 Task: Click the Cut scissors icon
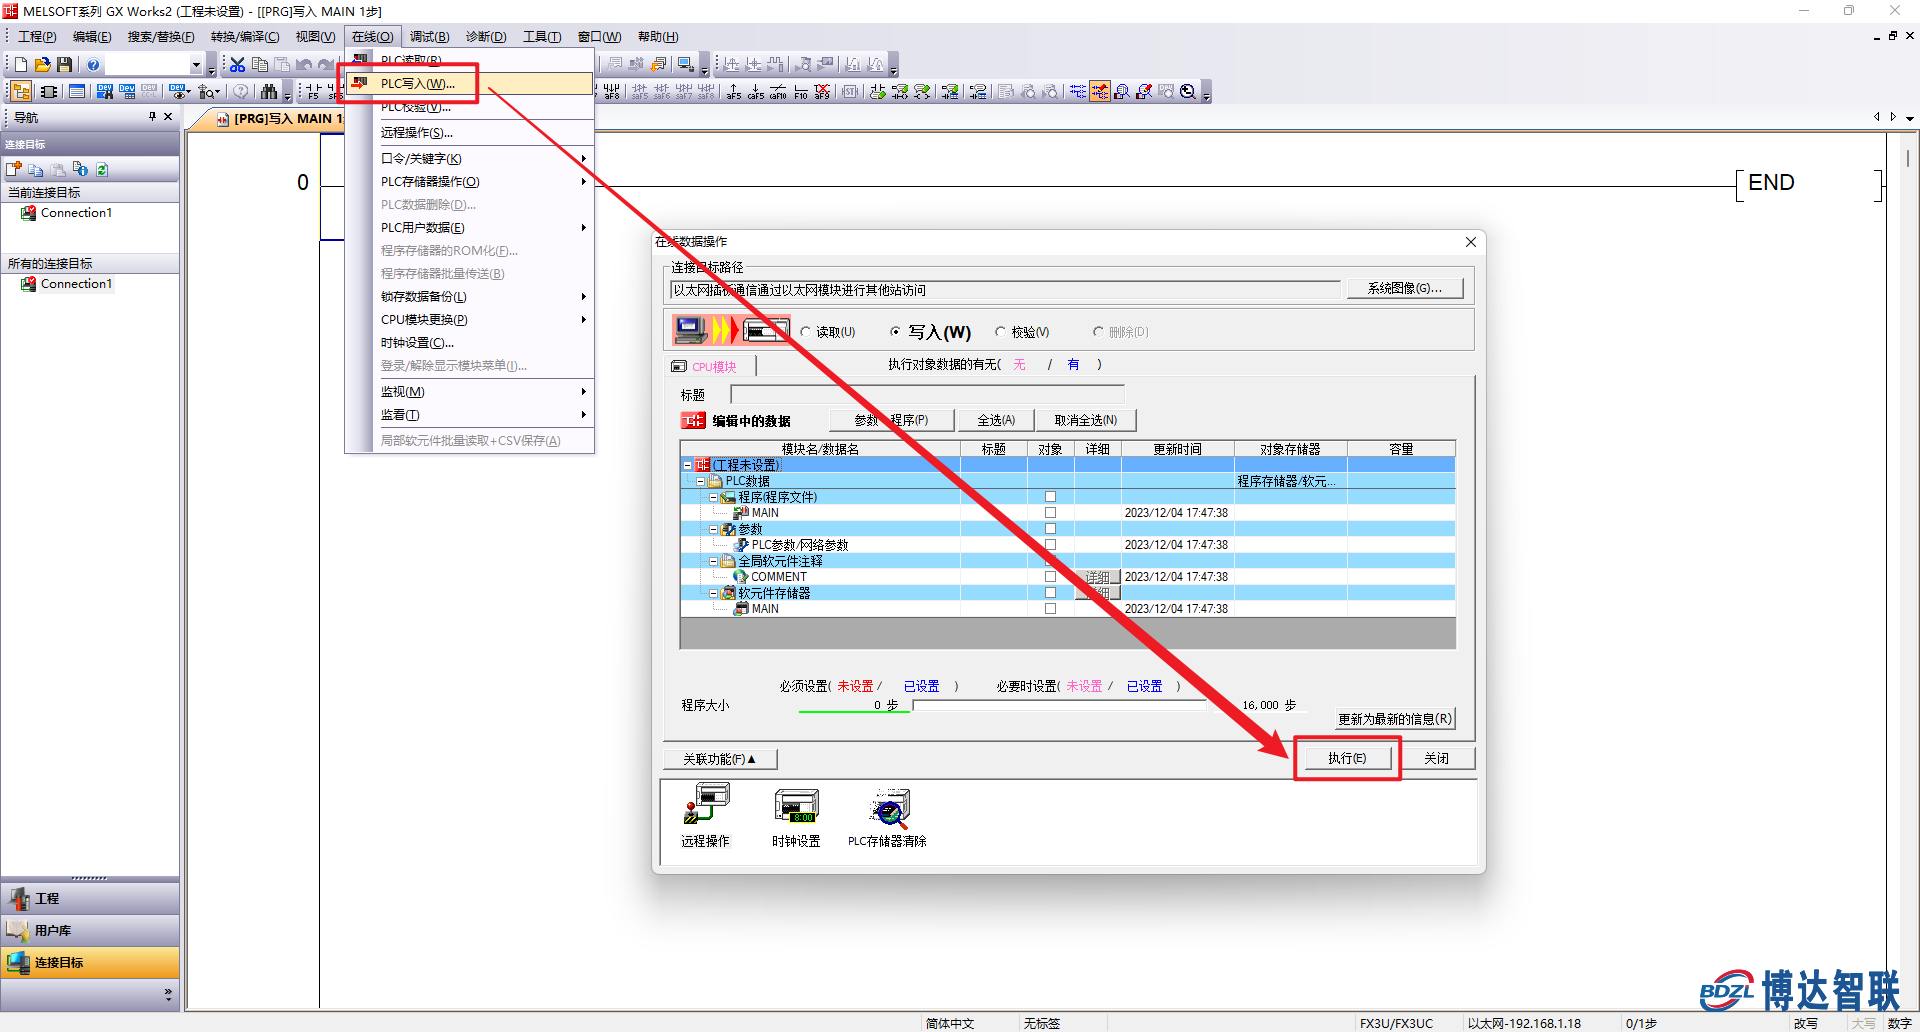point(237,65)
